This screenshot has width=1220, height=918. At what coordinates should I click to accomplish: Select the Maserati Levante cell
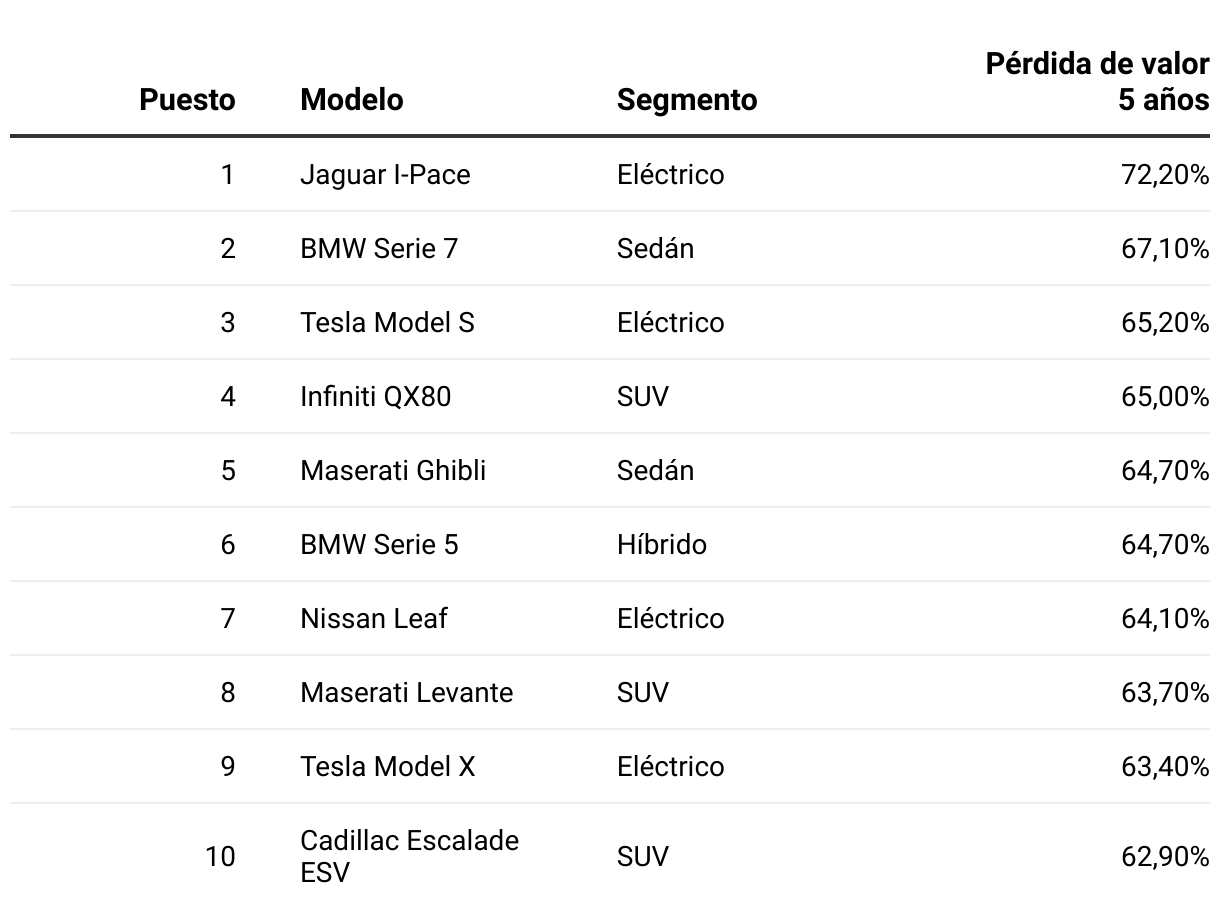tap(406, 693)
